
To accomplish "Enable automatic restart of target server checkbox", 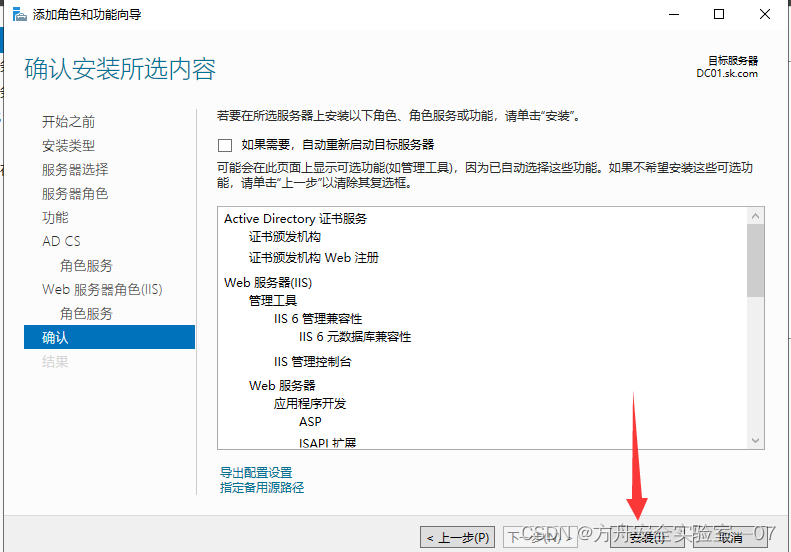I will (225, 145).
